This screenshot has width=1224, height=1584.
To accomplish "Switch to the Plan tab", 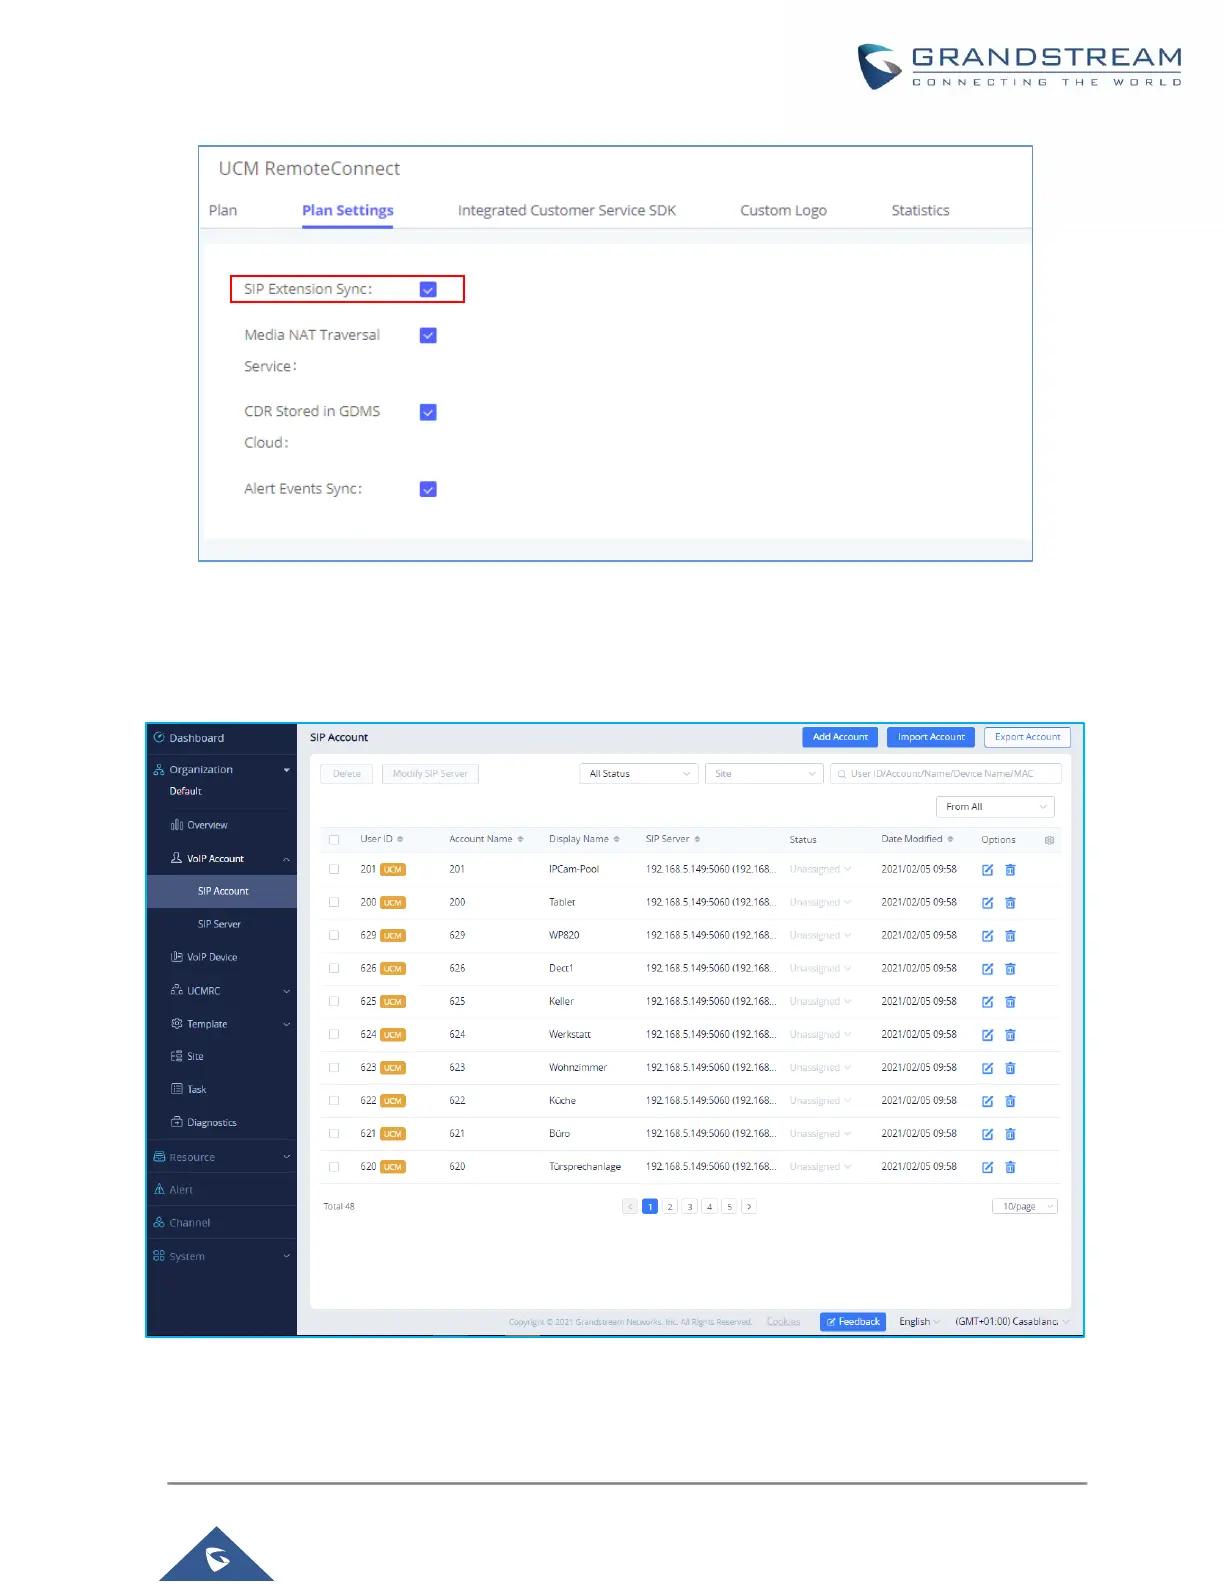I will pyautogui.click(x=223, y=211).
